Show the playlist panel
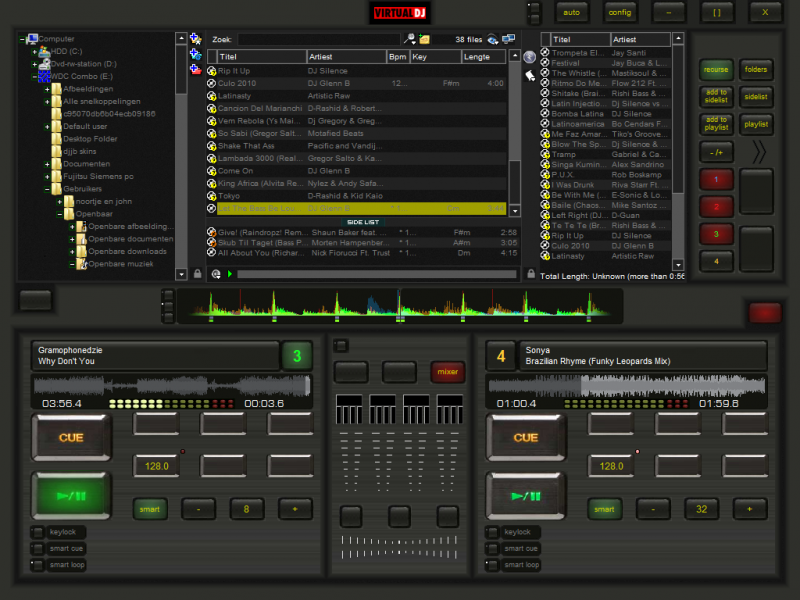Image resolution: width=800 pixels, height=600 pixels. pos(756,124)
